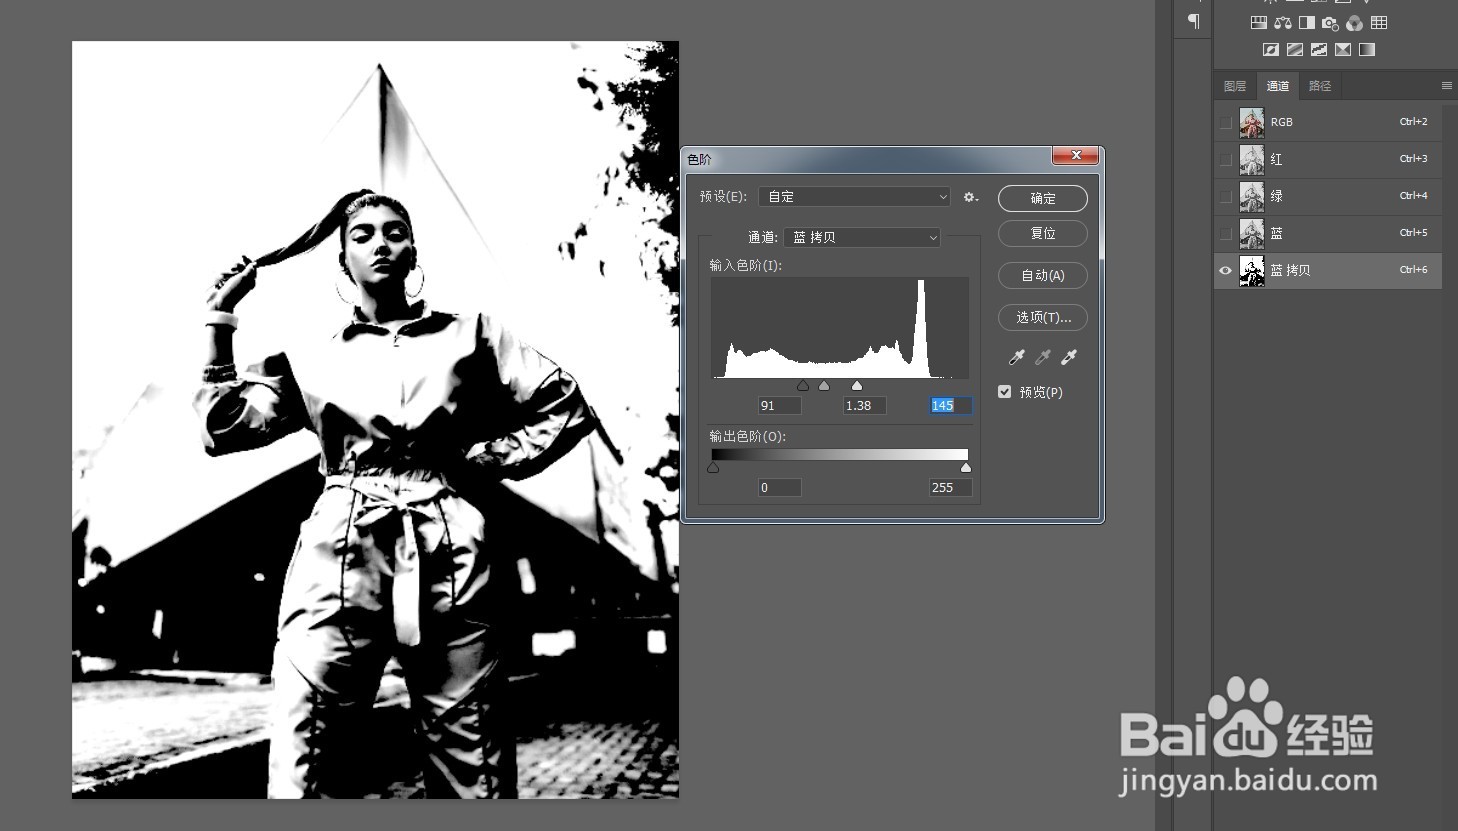Click the gamma field showing 1.38
This screenshot has width=1458, height=831.
click(864, 405)
